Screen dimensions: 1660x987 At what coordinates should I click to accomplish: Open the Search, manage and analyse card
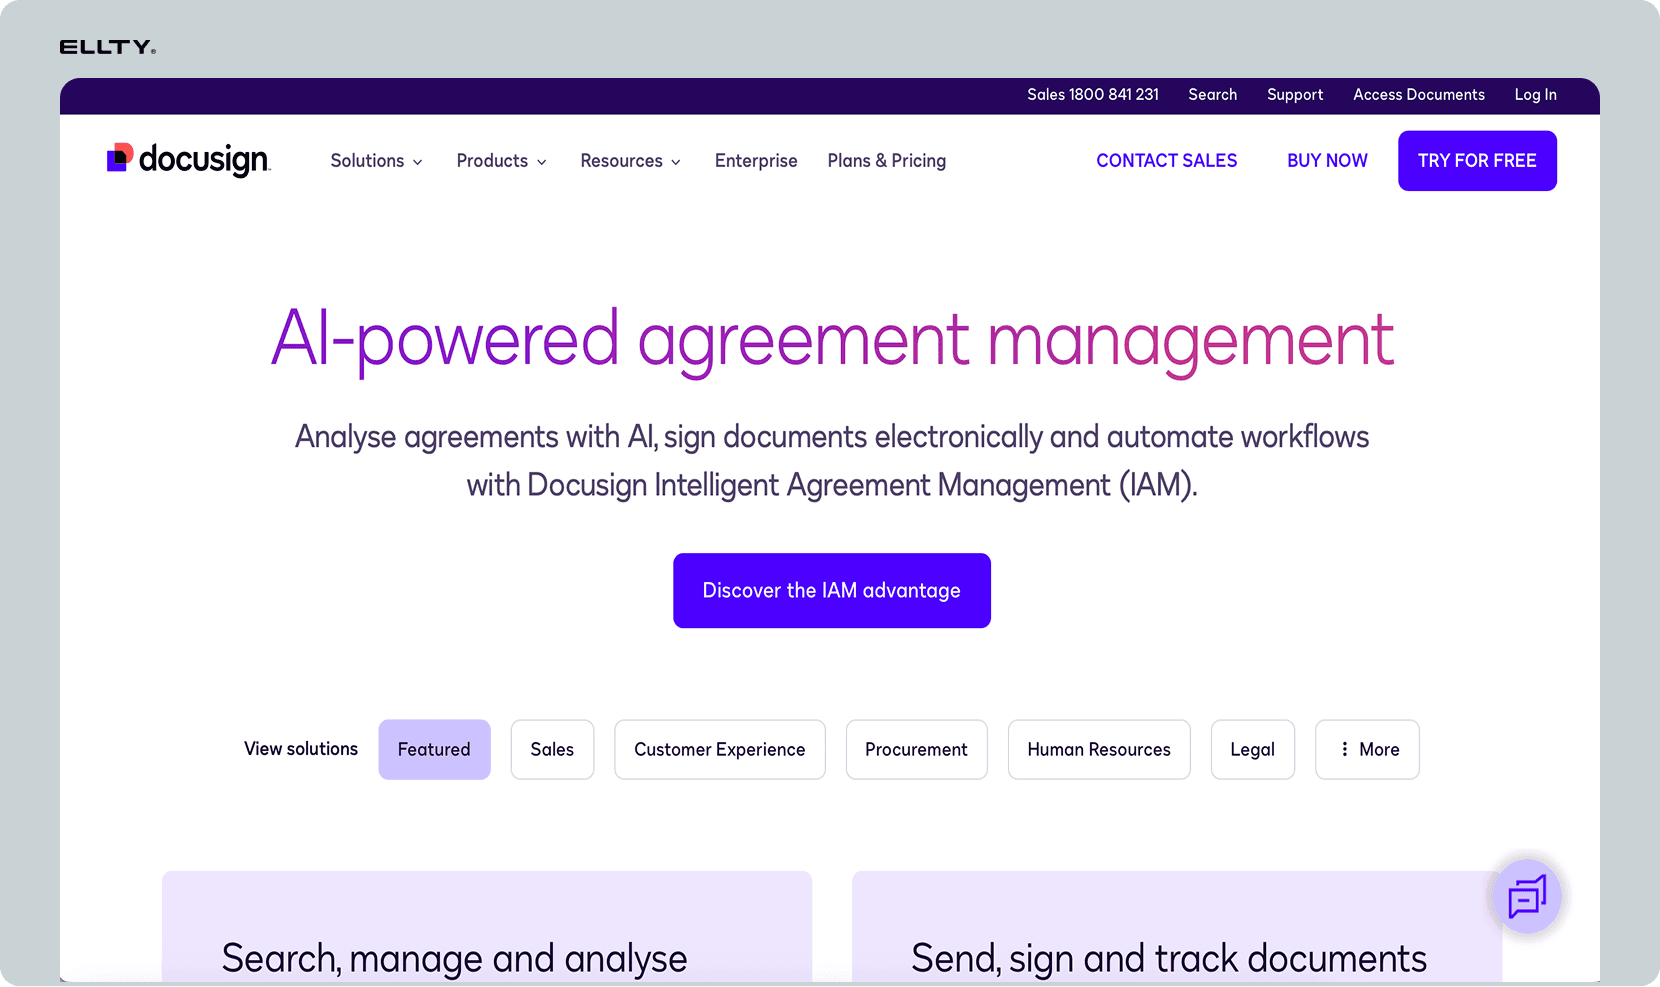coord(487,926)
